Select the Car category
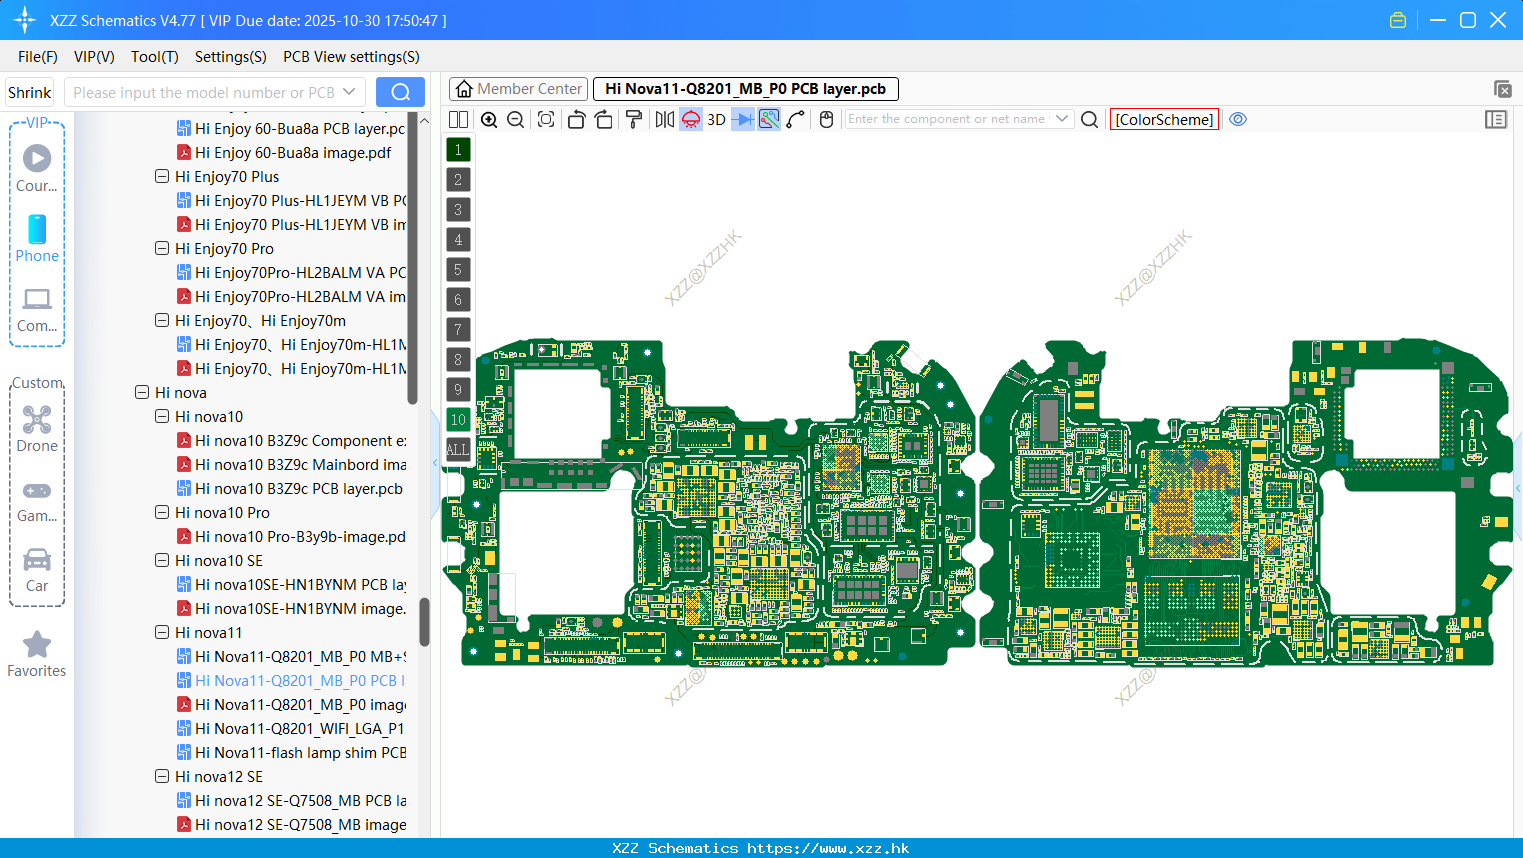This screenshot has height=858, width=1523. coord(37,570)
